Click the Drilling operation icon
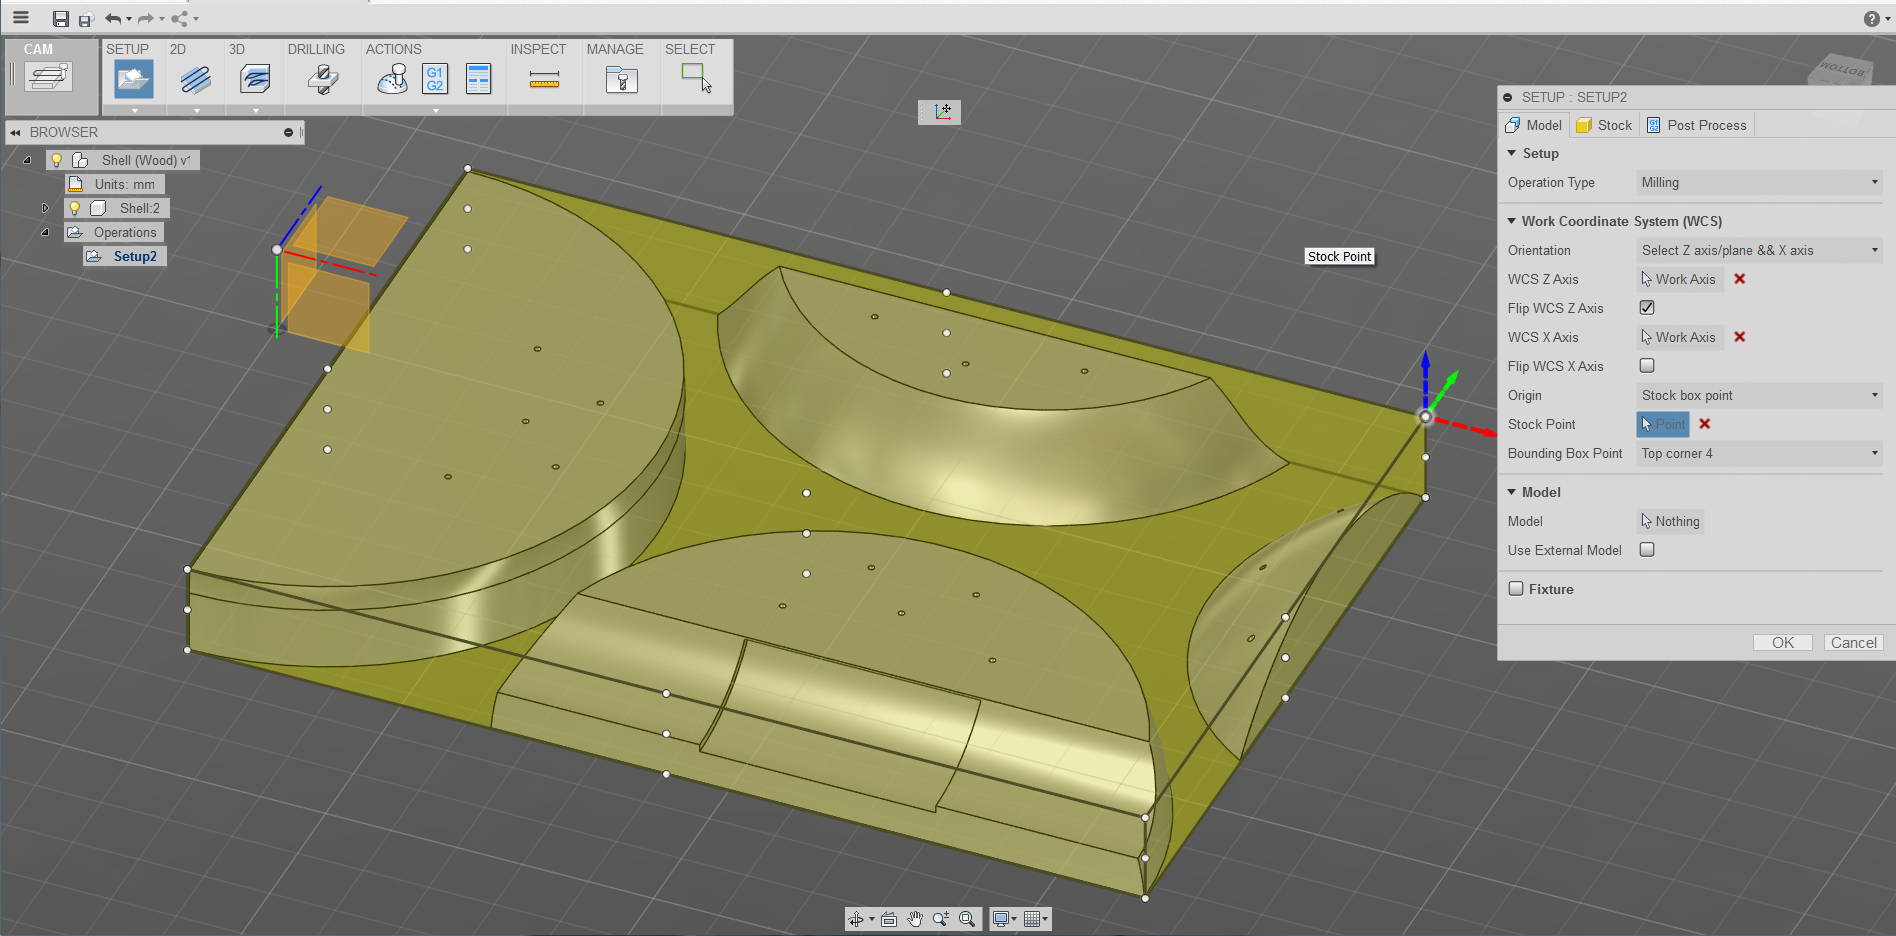Image resolution: width=1896 pixels, height=936 pixels. [x=322, y=79]
